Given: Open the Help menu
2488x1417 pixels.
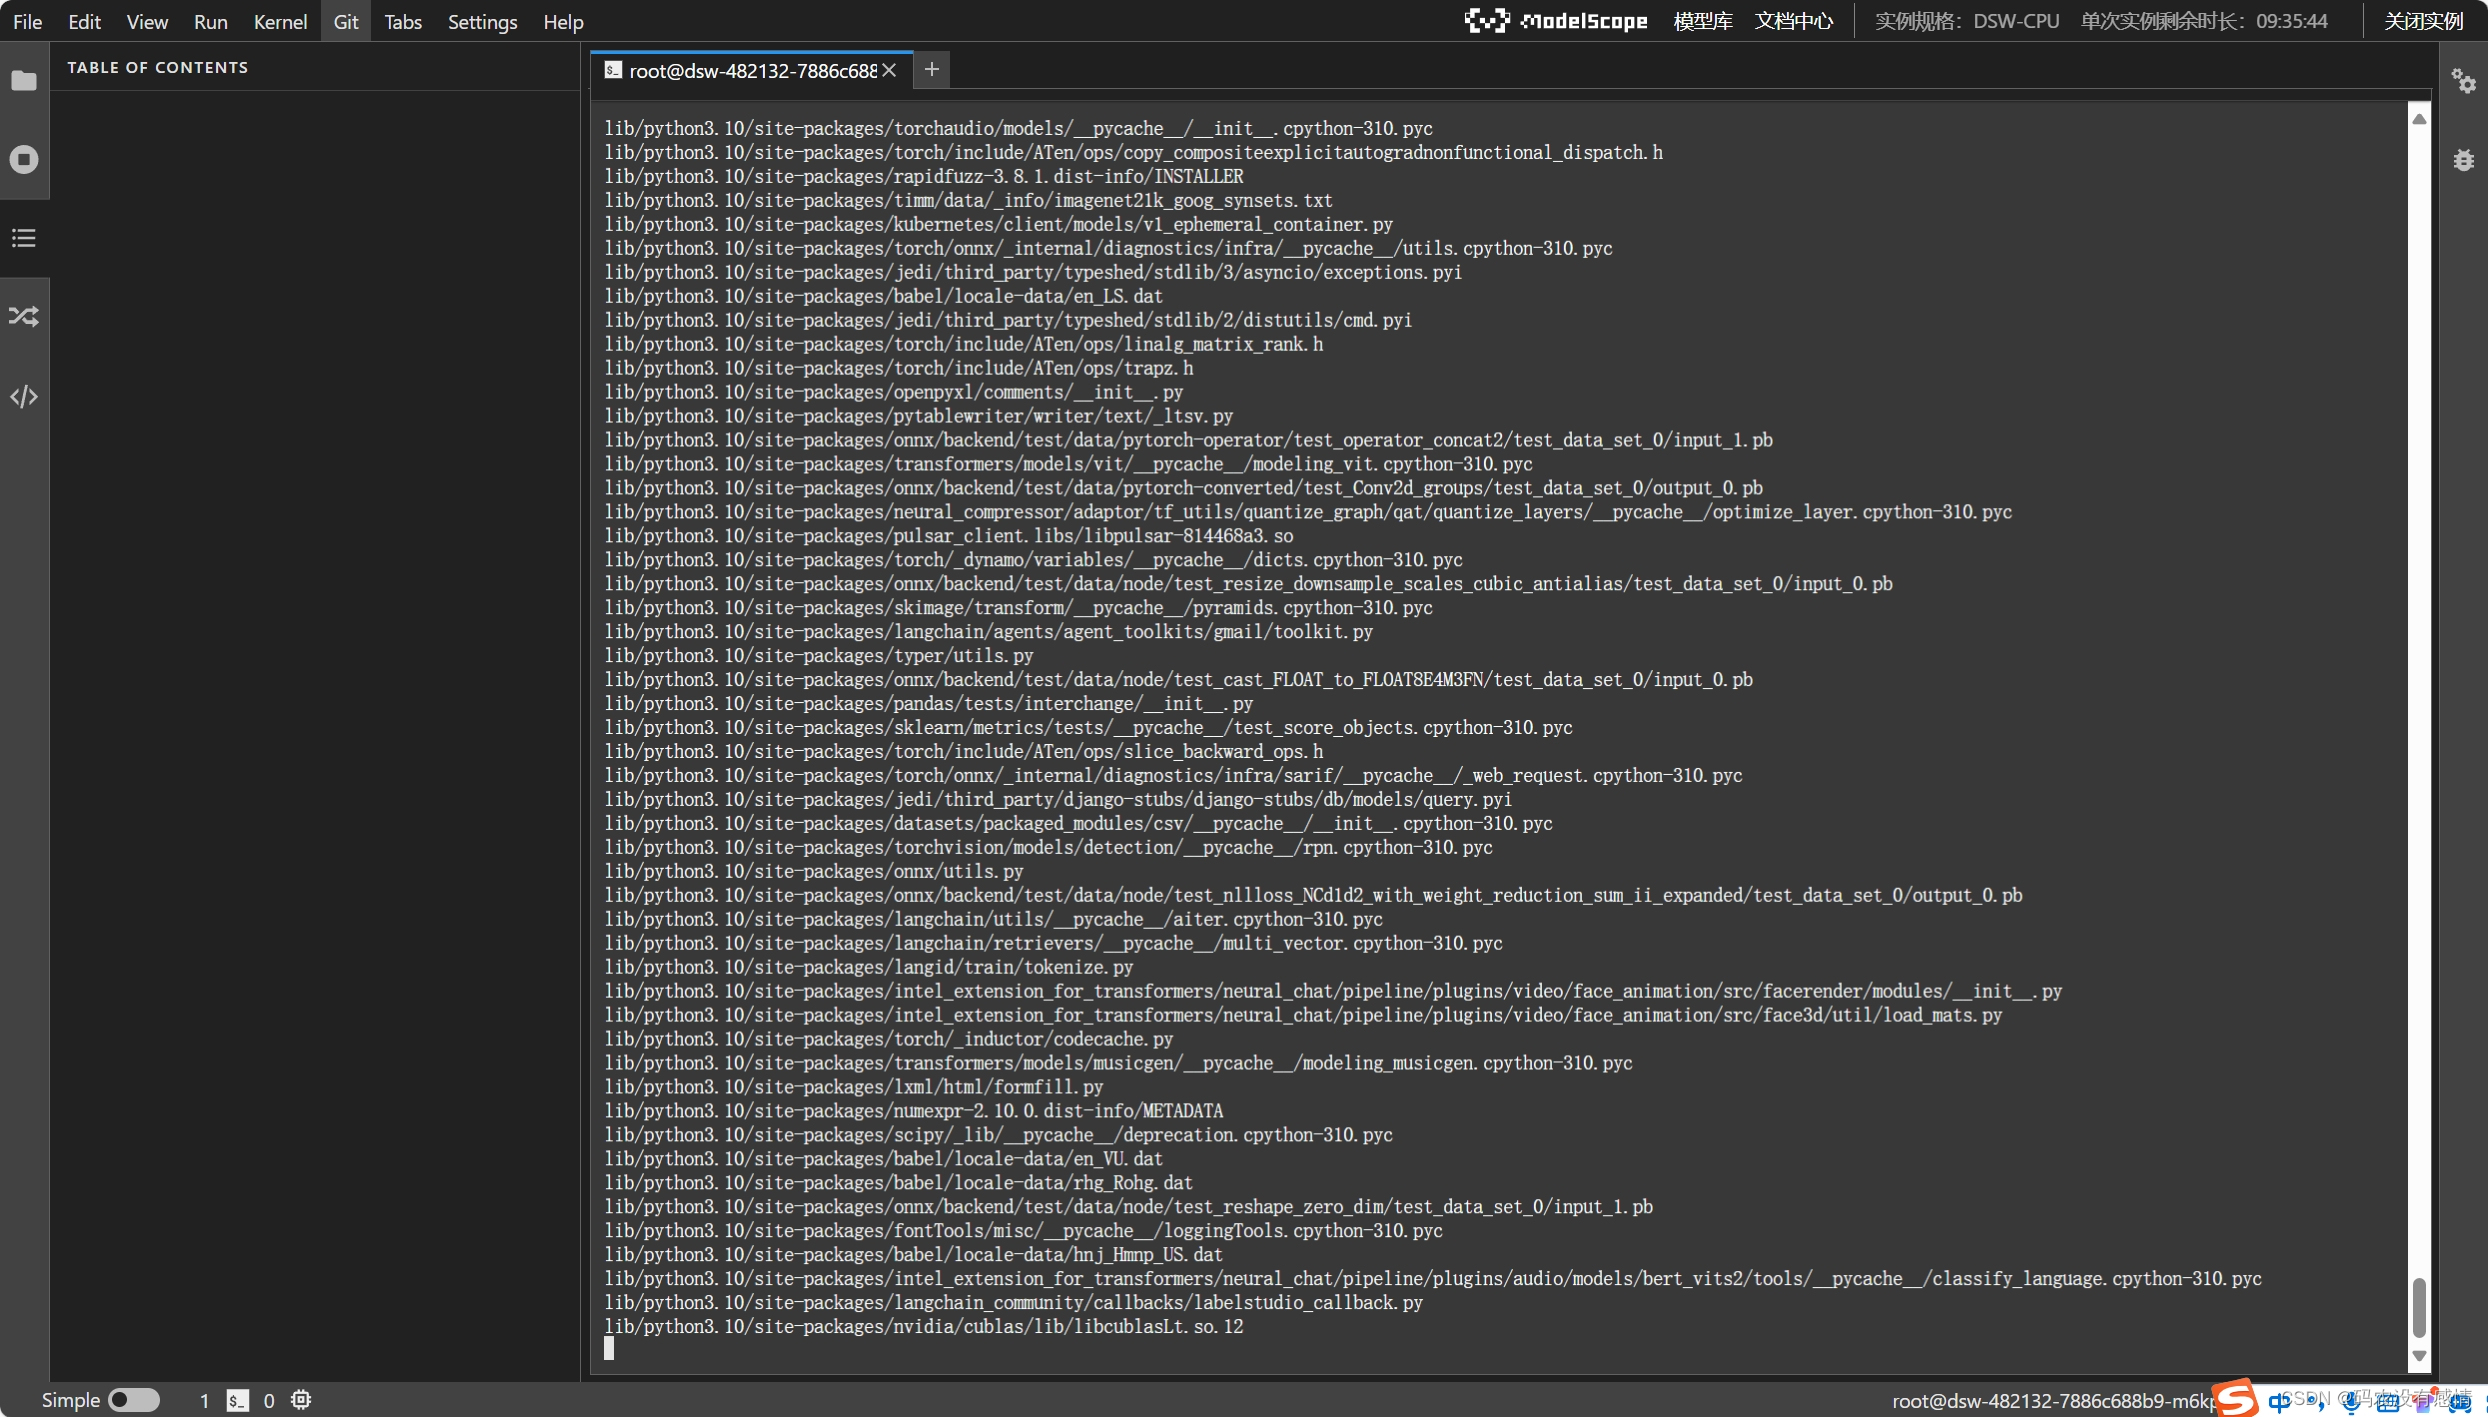Looking at the screenshot, I should tap(563, 21).
